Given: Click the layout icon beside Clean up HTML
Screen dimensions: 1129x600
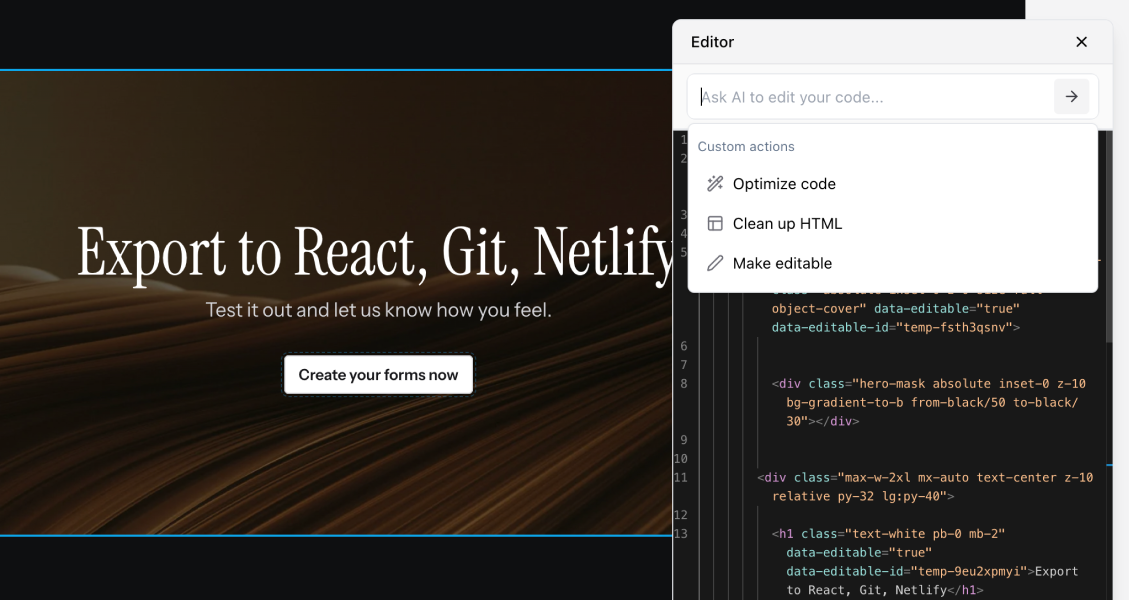Looking at the screenshot, I should point(715,223).
